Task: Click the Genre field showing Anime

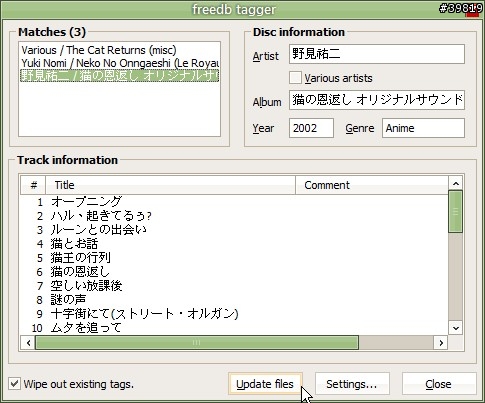Action: tap(423, 128)
